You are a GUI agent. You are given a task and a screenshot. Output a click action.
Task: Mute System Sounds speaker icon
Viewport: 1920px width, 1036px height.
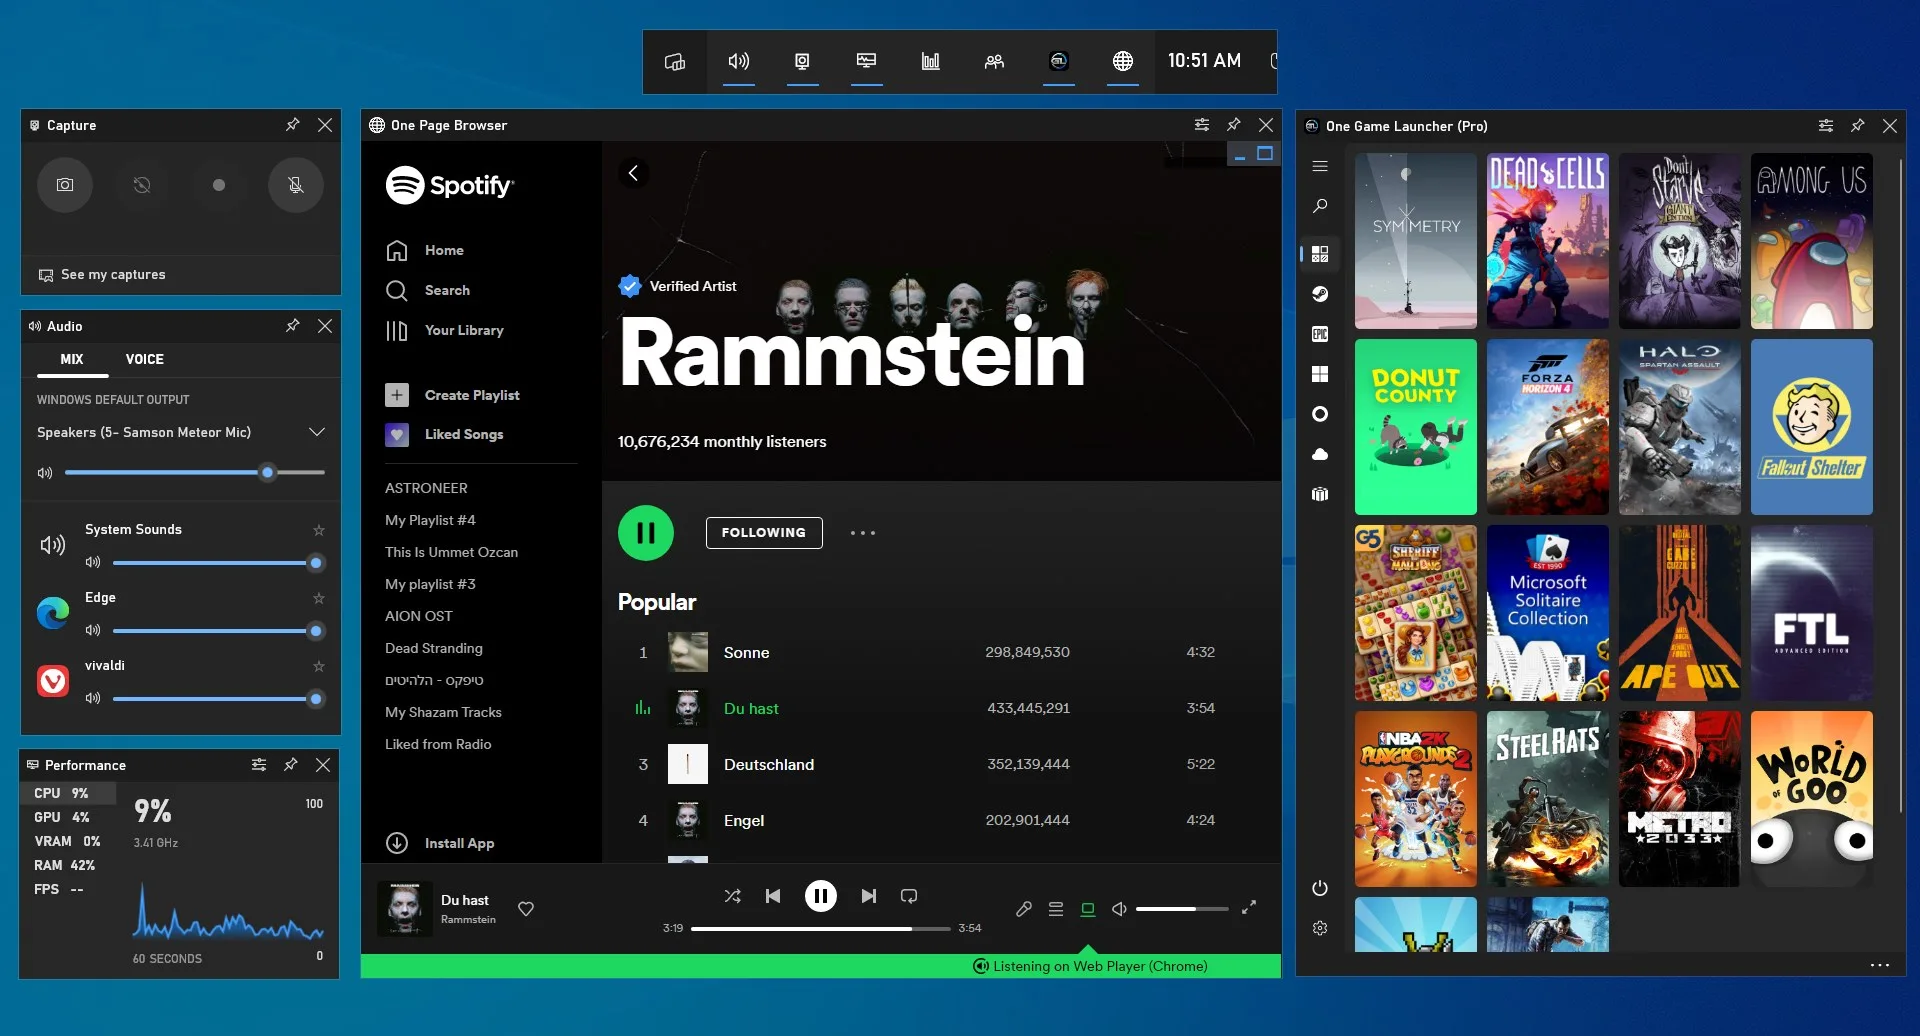(93, 562)
